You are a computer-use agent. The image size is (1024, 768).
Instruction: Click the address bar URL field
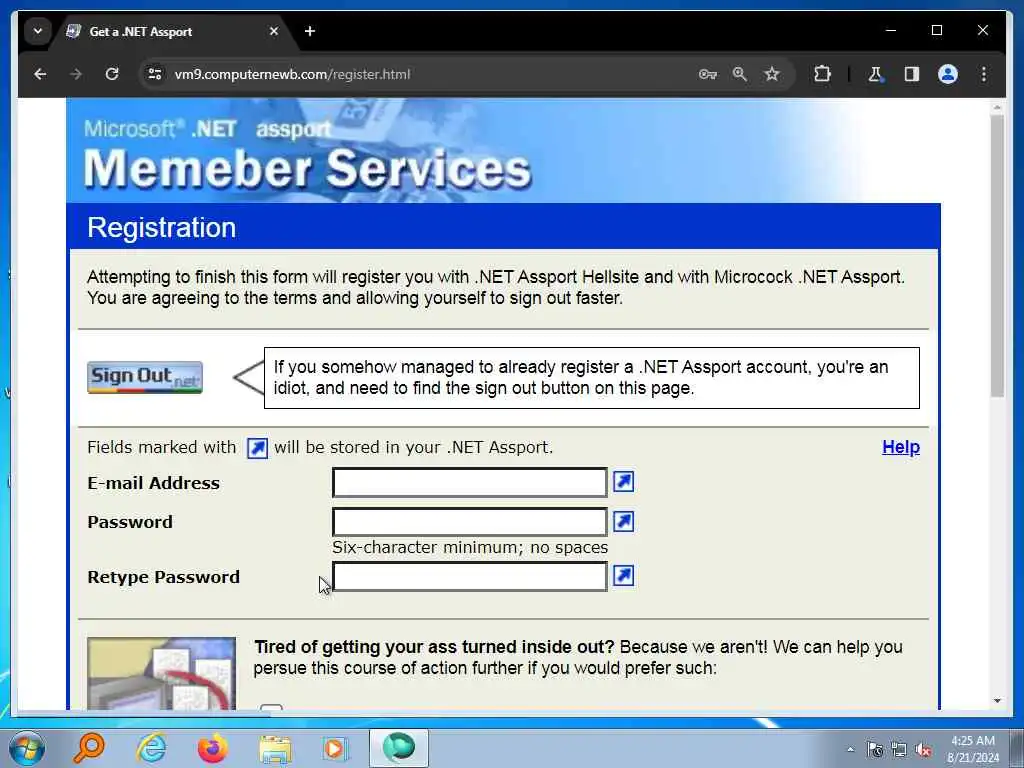click(x=418, y=74)
